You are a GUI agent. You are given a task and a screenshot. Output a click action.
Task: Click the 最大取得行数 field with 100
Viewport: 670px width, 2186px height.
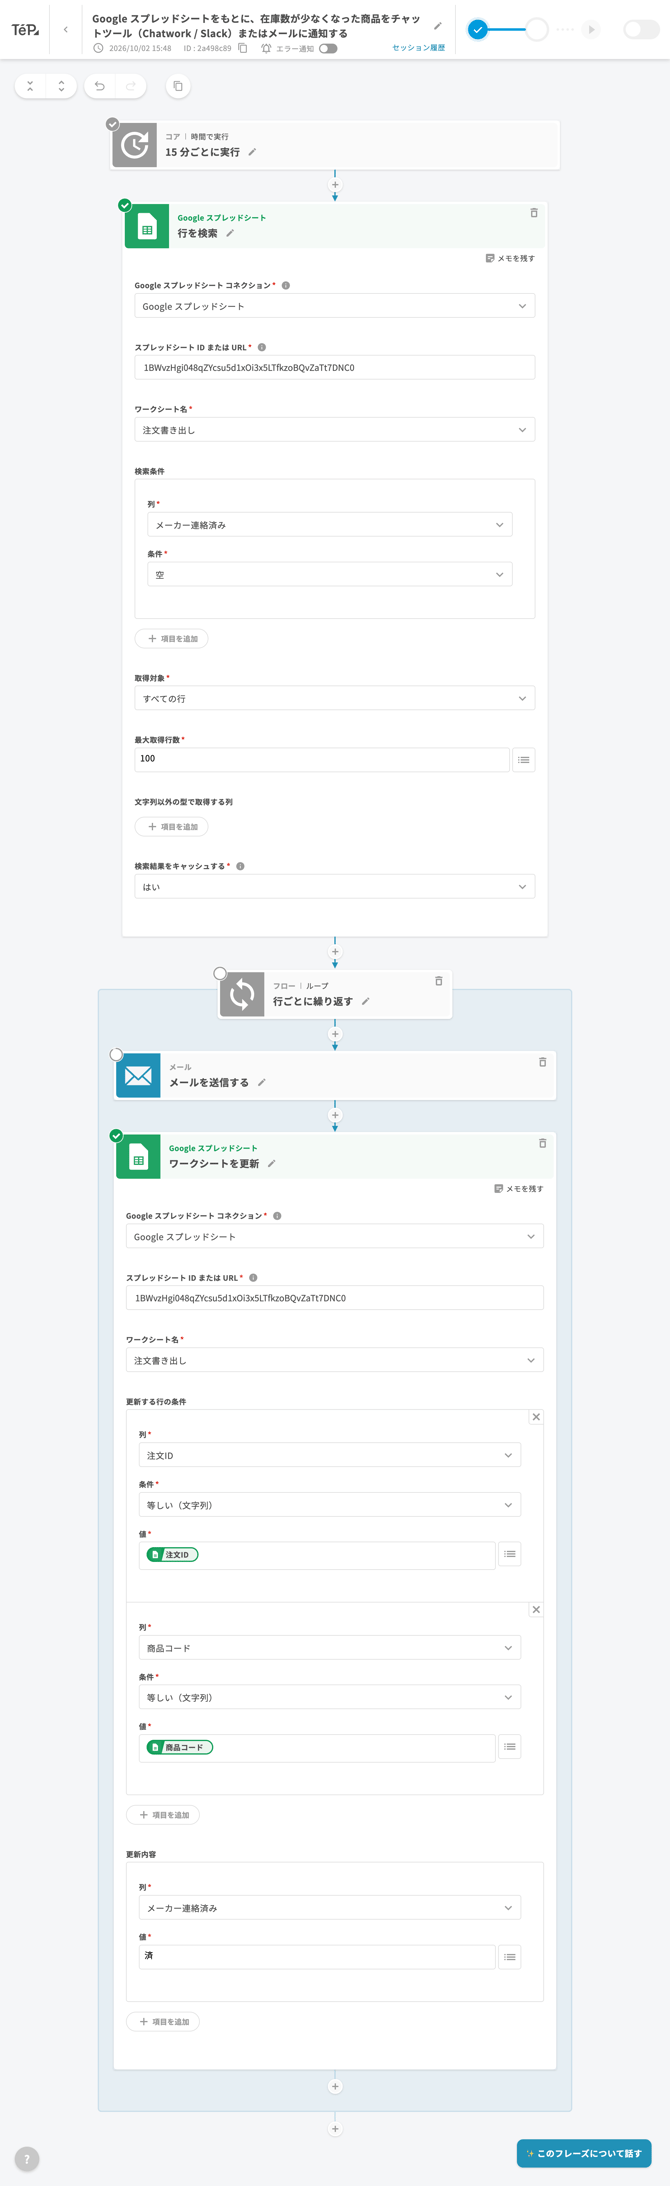(322, 759)
